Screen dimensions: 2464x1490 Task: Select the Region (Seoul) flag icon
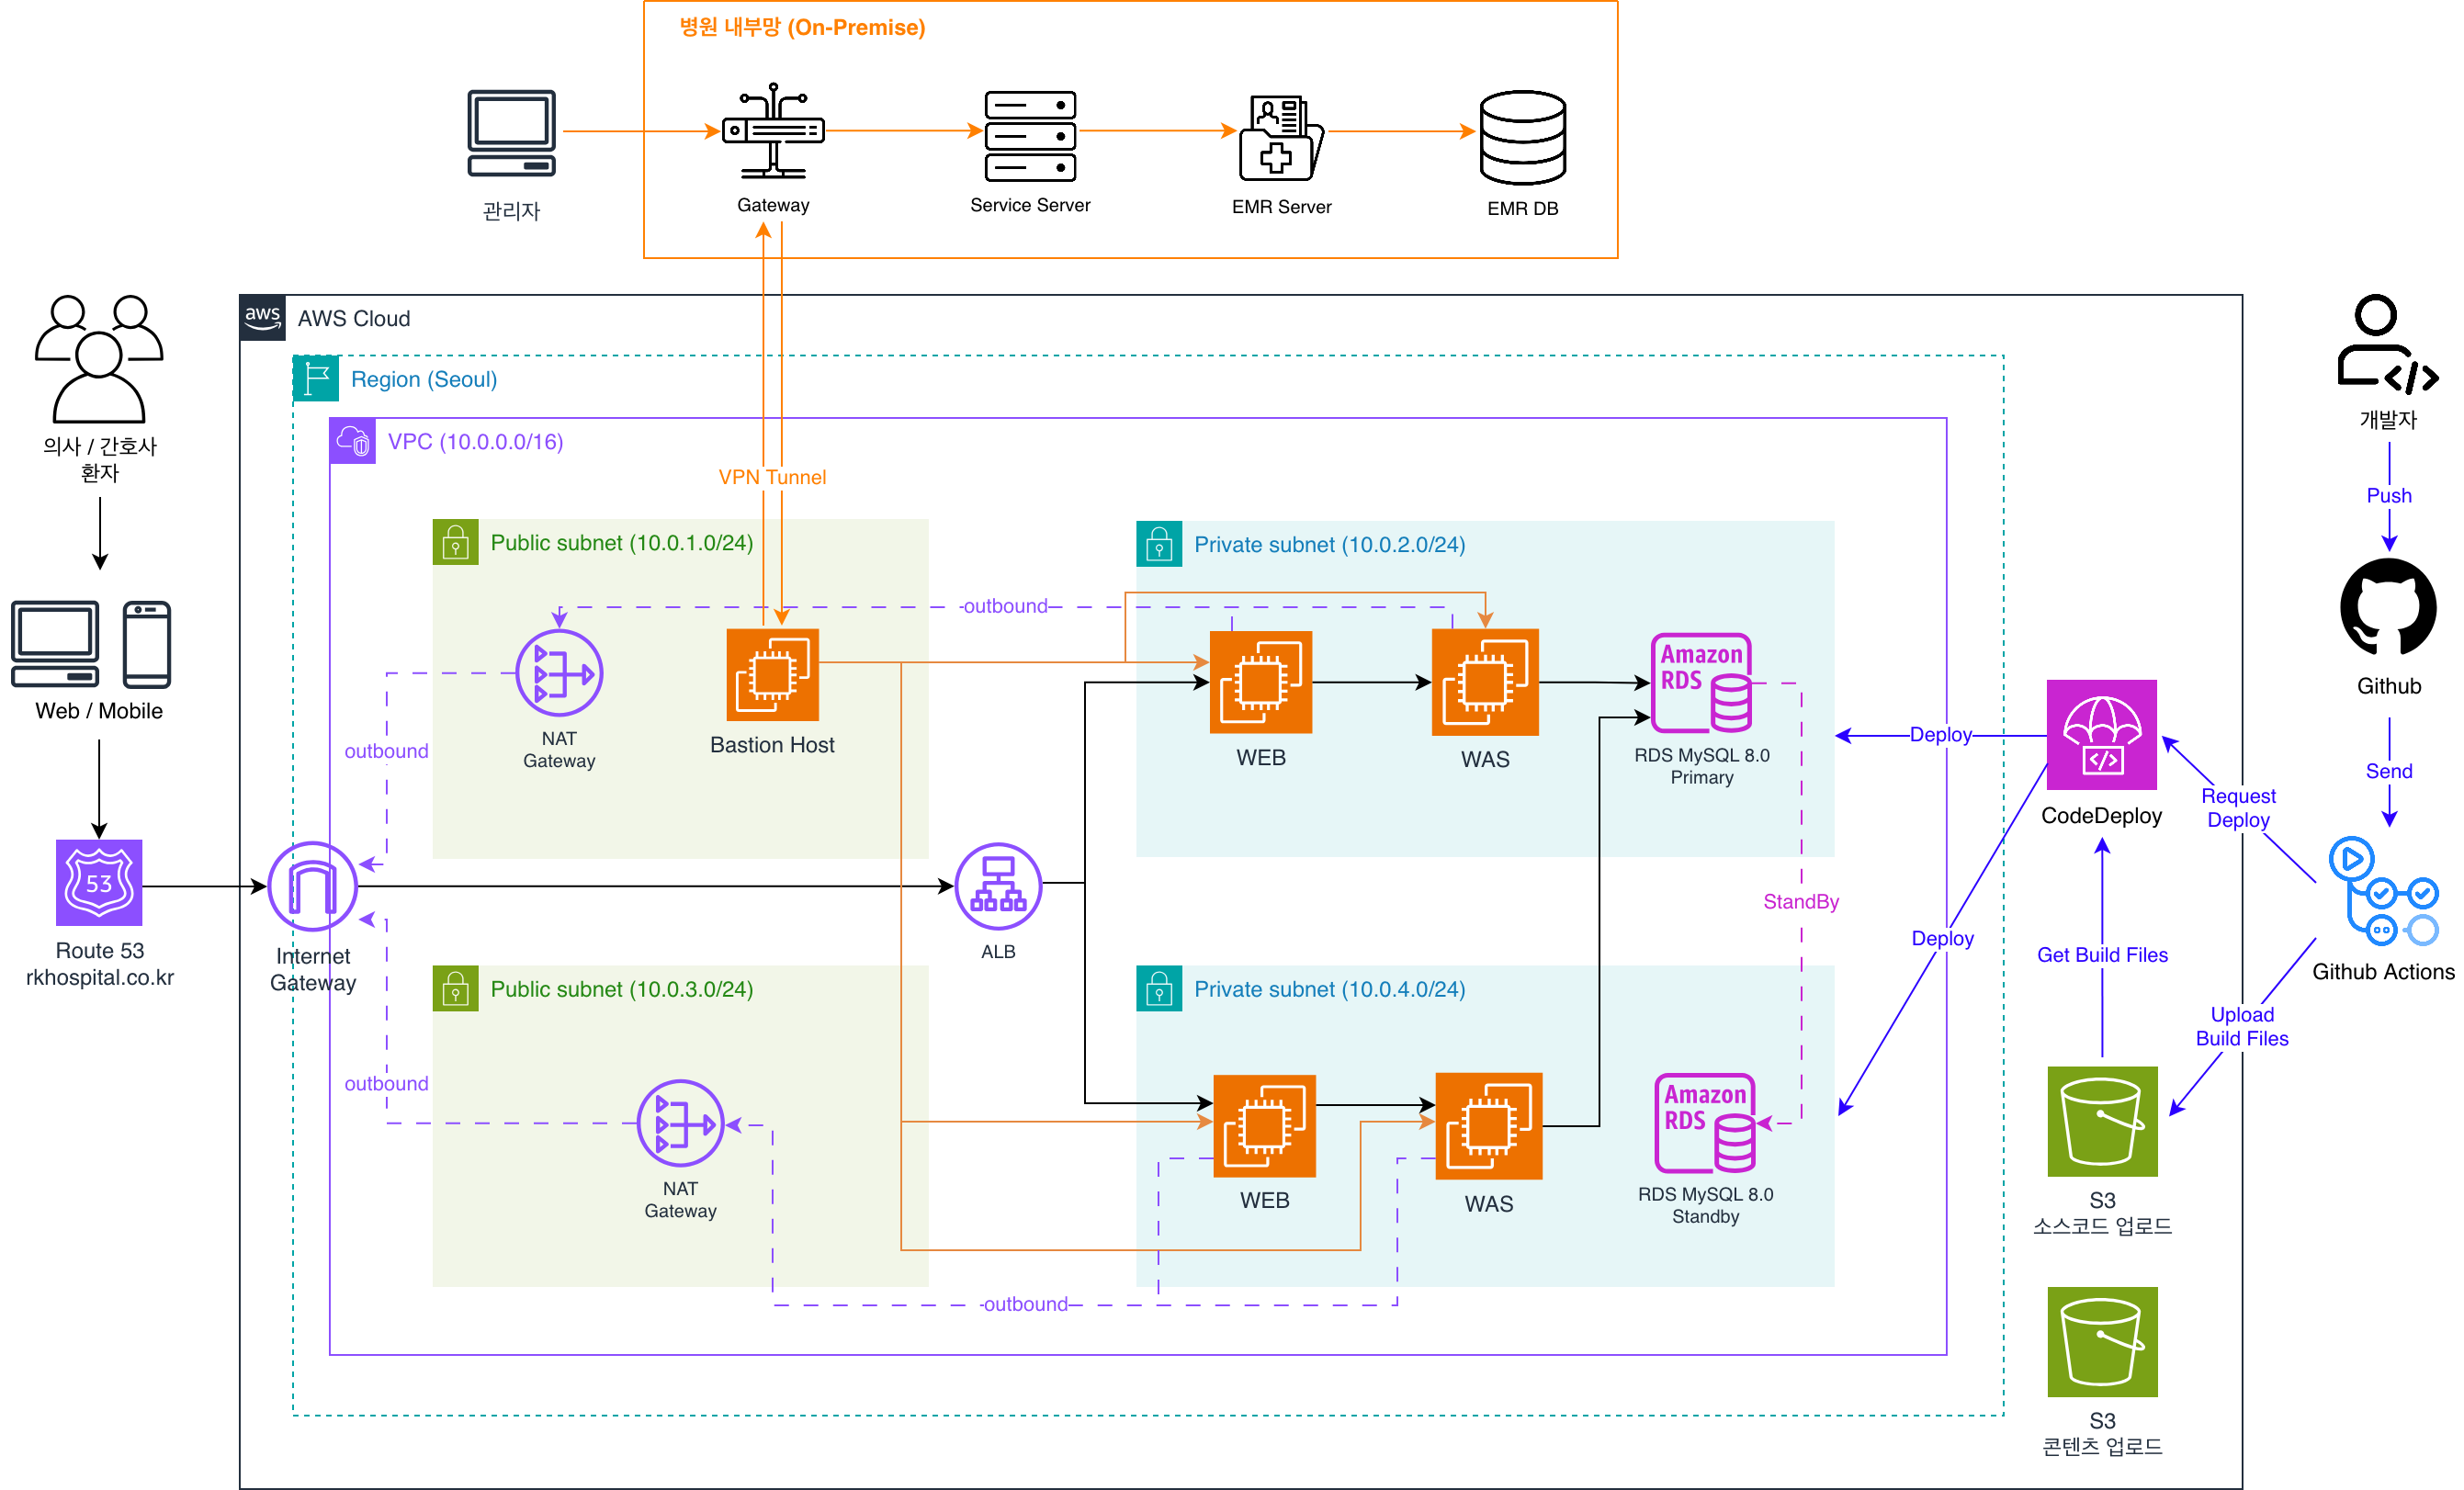[x=315, y=378]
